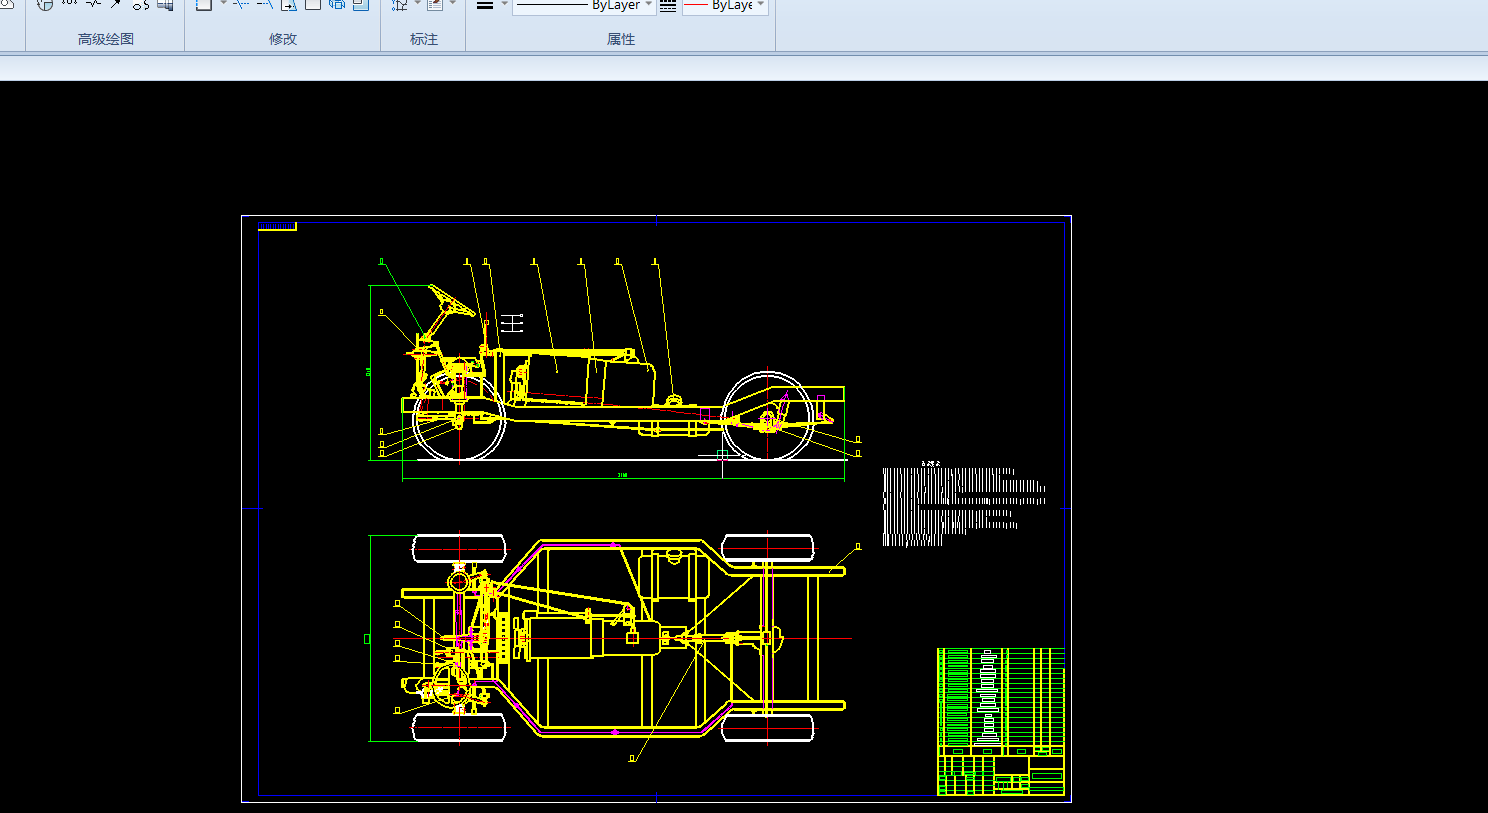1488x813 pixels.
Task: Click the 属性 panel label
Action: point(621,39)
